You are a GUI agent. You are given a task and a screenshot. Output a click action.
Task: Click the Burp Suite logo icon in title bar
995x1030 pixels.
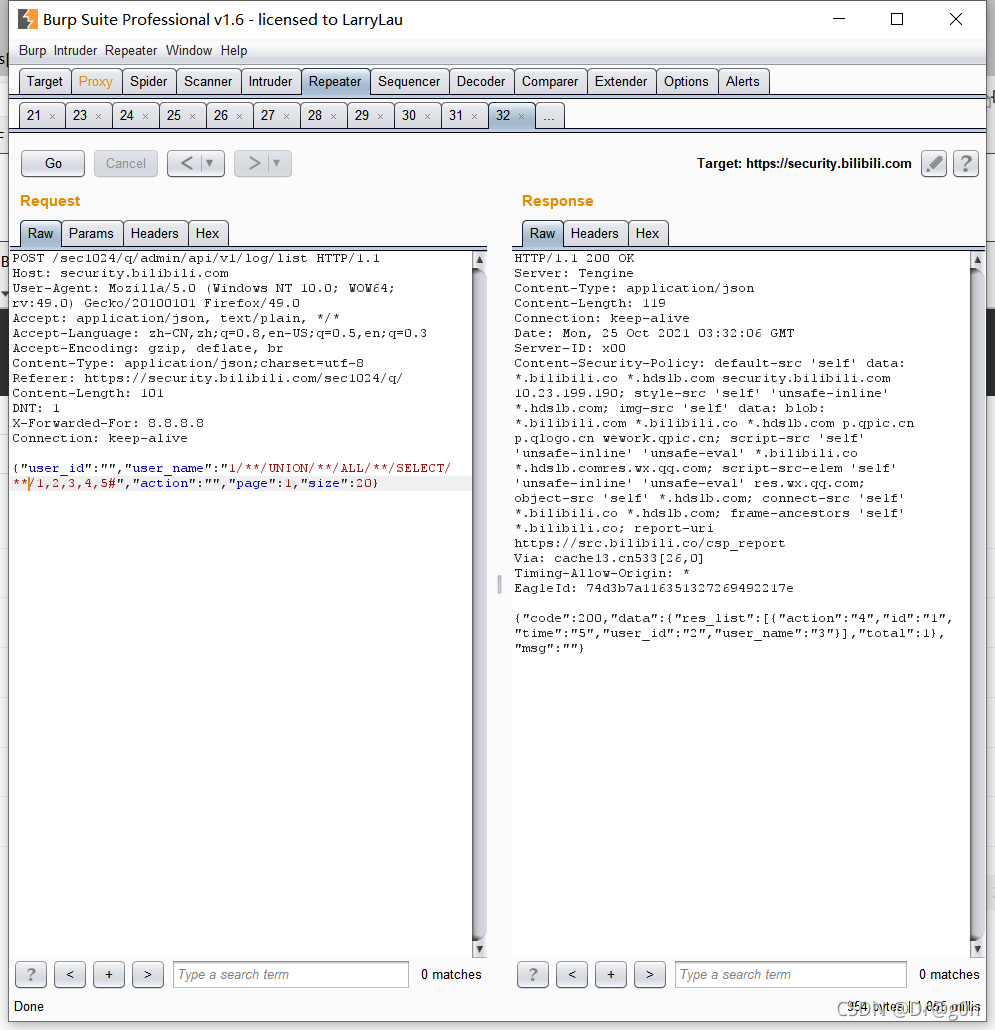[28, 19]
